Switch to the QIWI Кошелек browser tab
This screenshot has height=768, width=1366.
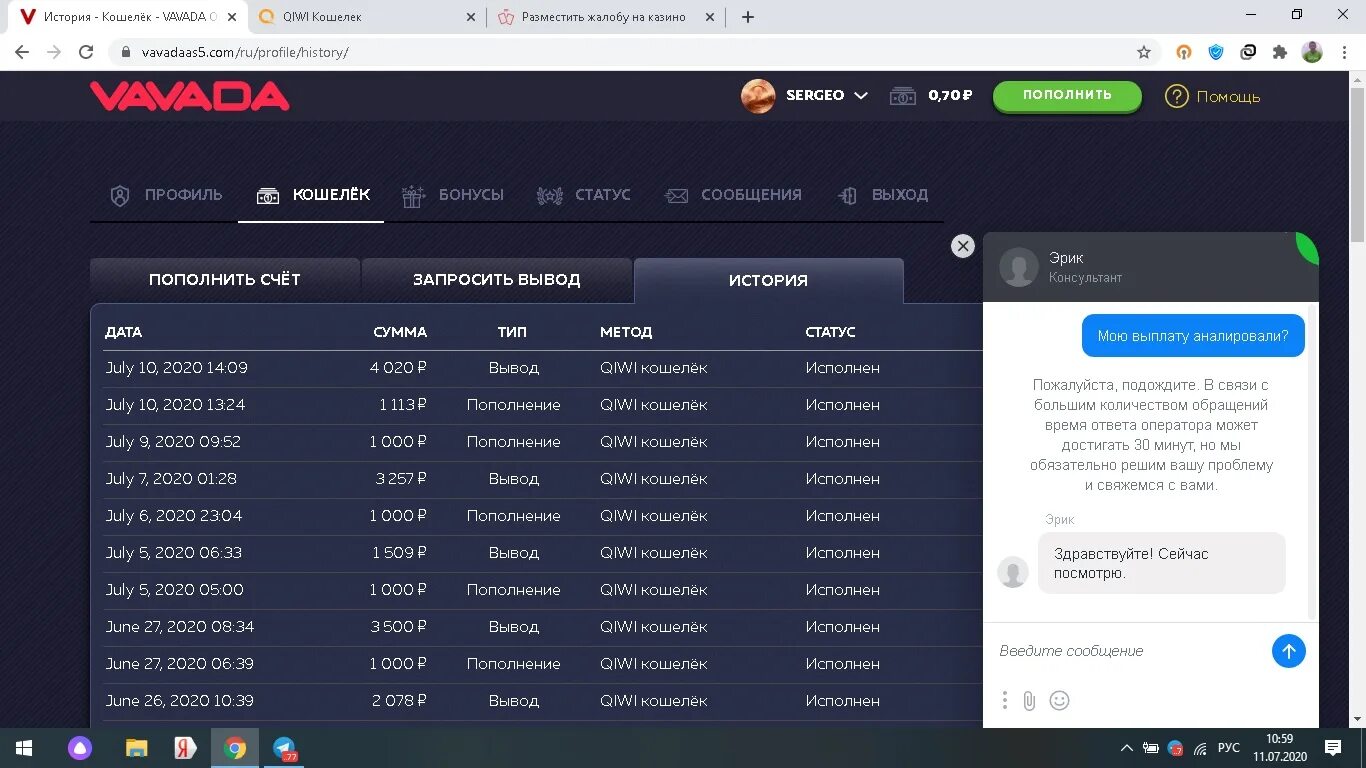(366, 17)
